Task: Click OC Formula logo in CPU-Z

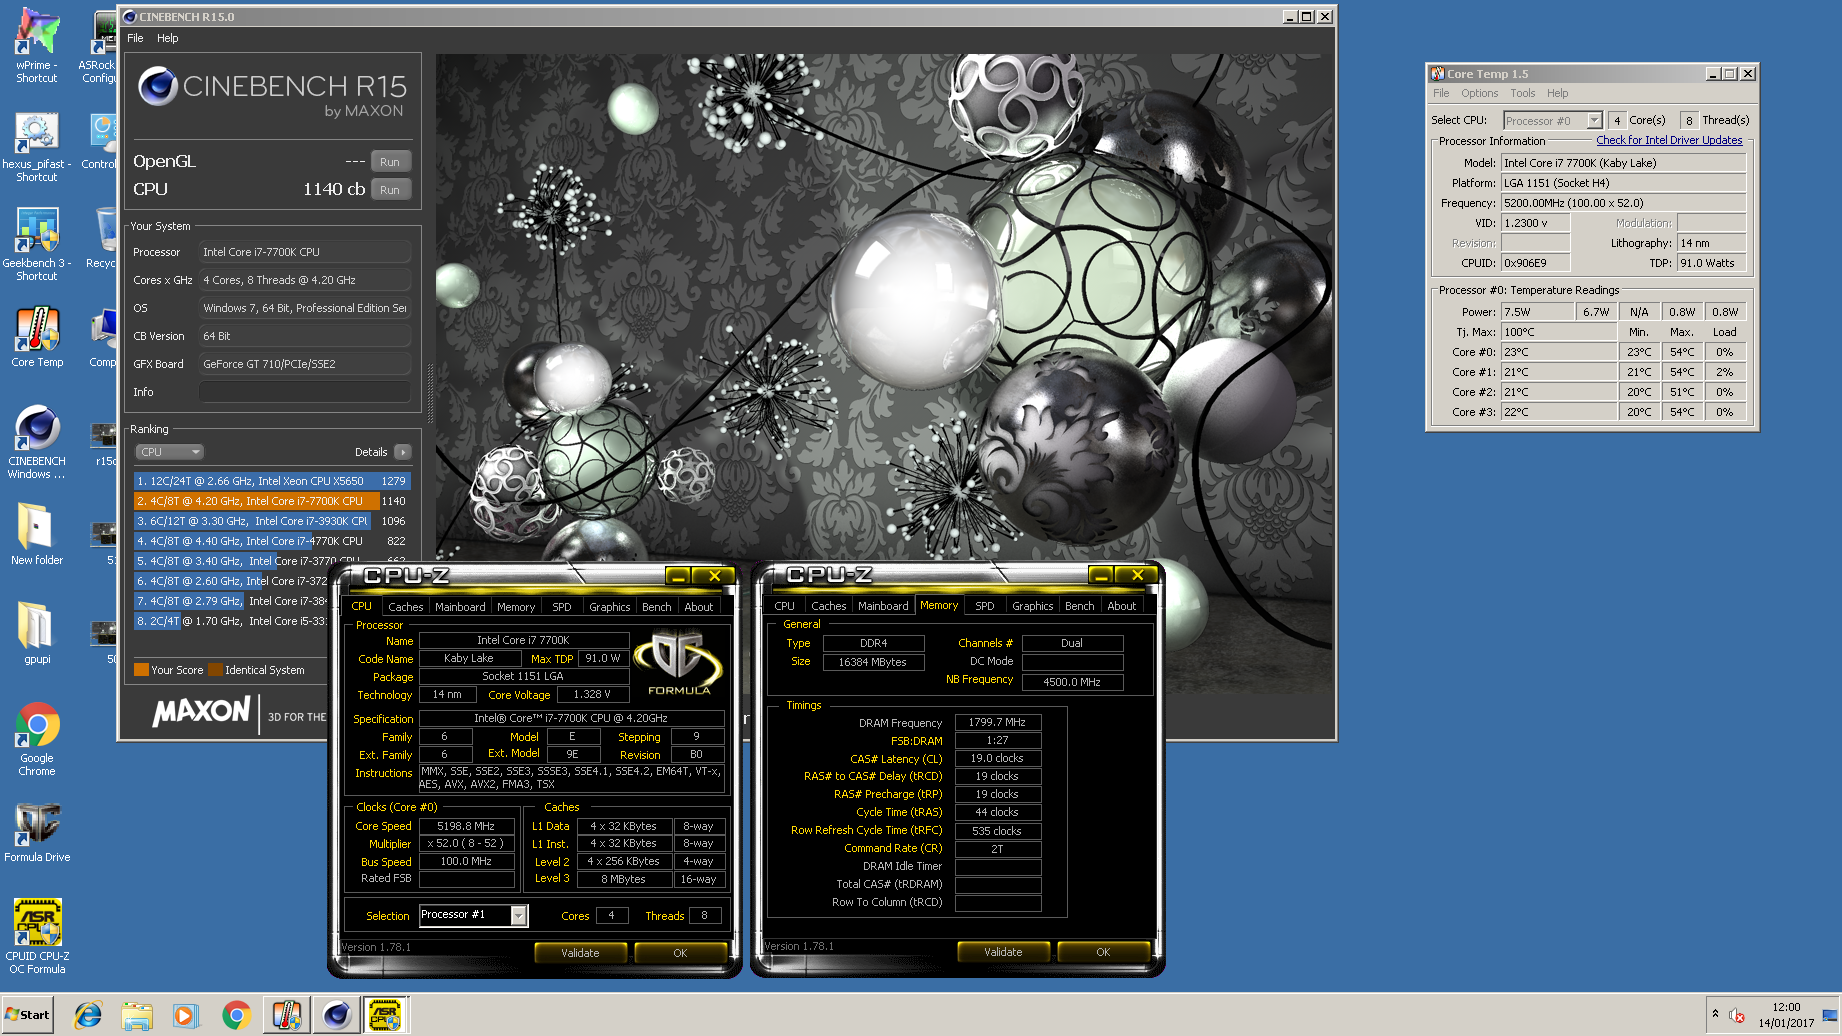Action: pyautogui.click(x=679, y=661)
